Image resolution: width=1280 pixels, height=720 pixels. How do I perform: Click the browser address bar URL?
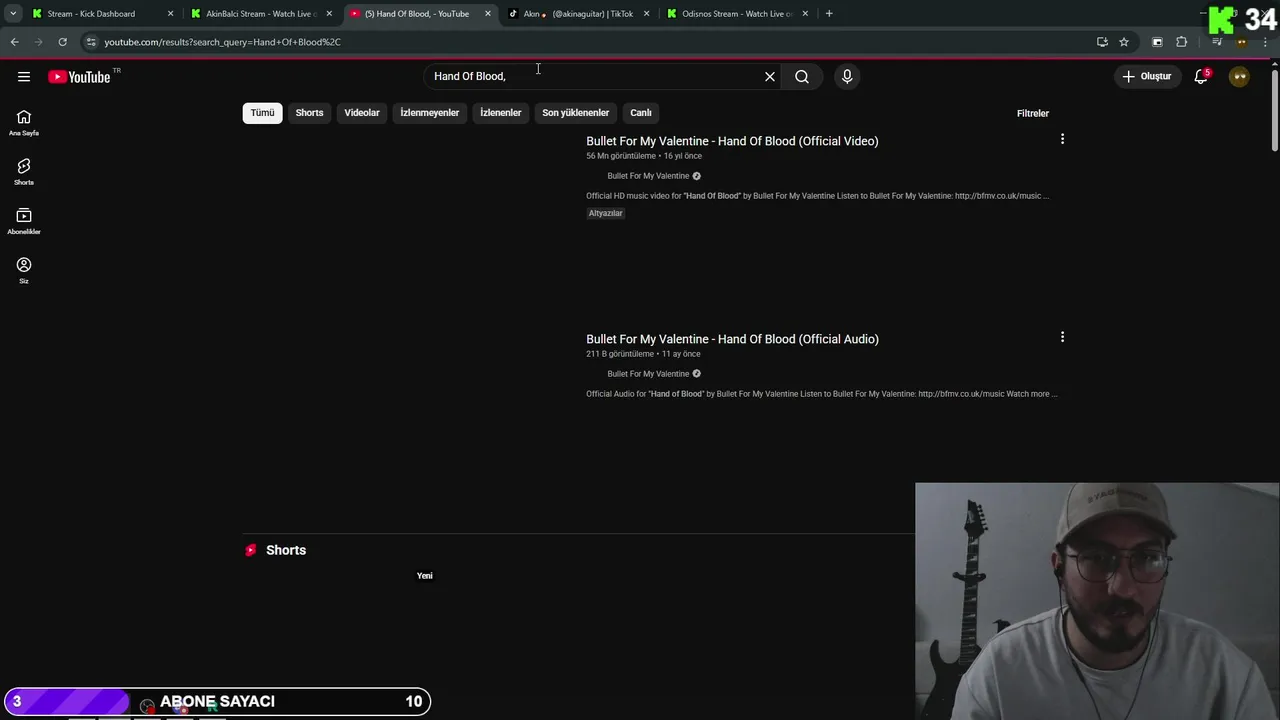(222, 42)
